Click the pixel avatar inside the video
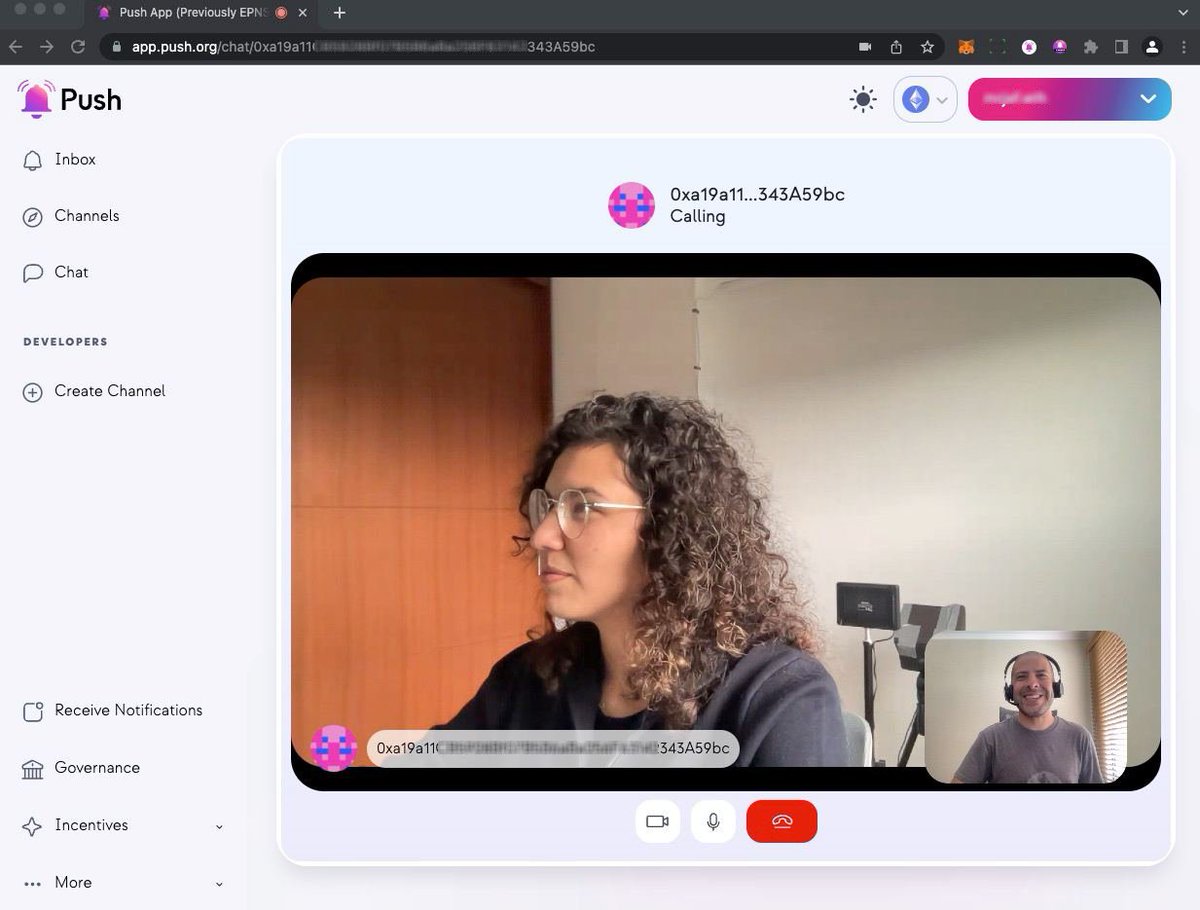This screenshot has height=910, width=1200. click(x=334, y=748)
